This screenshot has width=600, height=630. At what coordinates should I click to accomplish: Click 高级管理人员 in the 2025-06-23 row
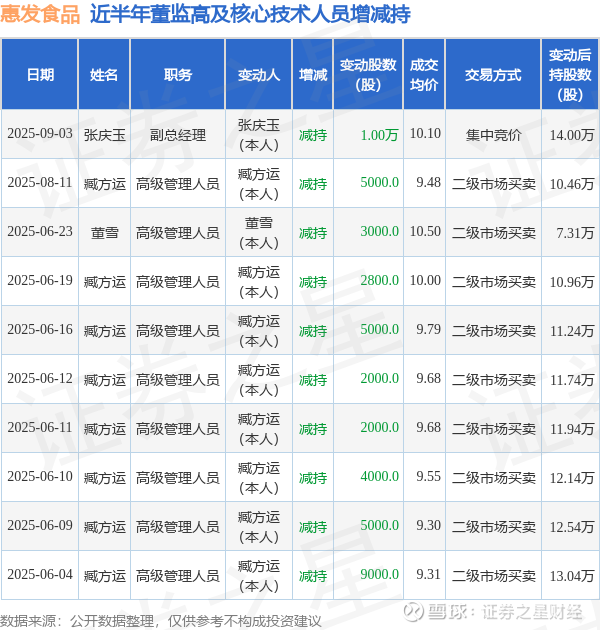pos(178,233)
